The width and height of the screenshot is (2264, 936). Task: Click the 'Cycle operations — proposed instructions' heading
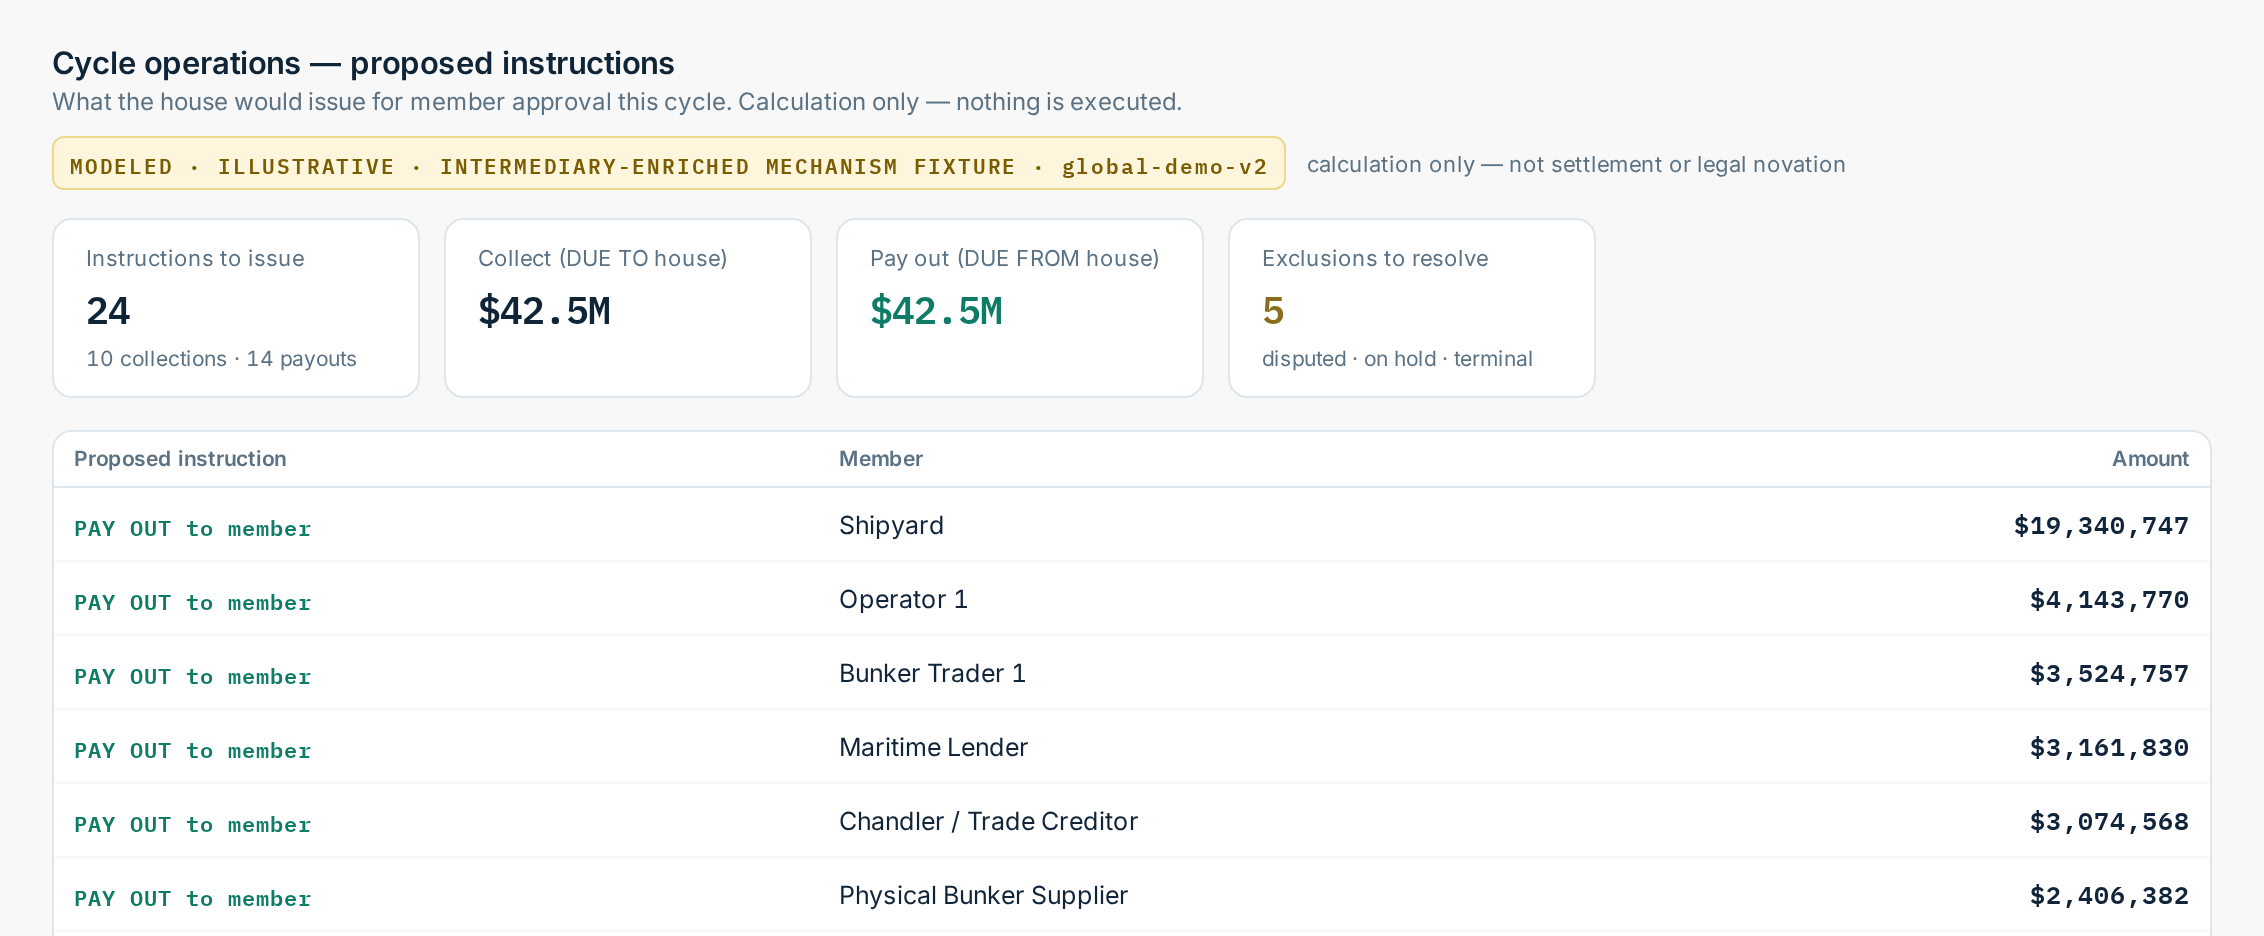(x=363, y=63)
